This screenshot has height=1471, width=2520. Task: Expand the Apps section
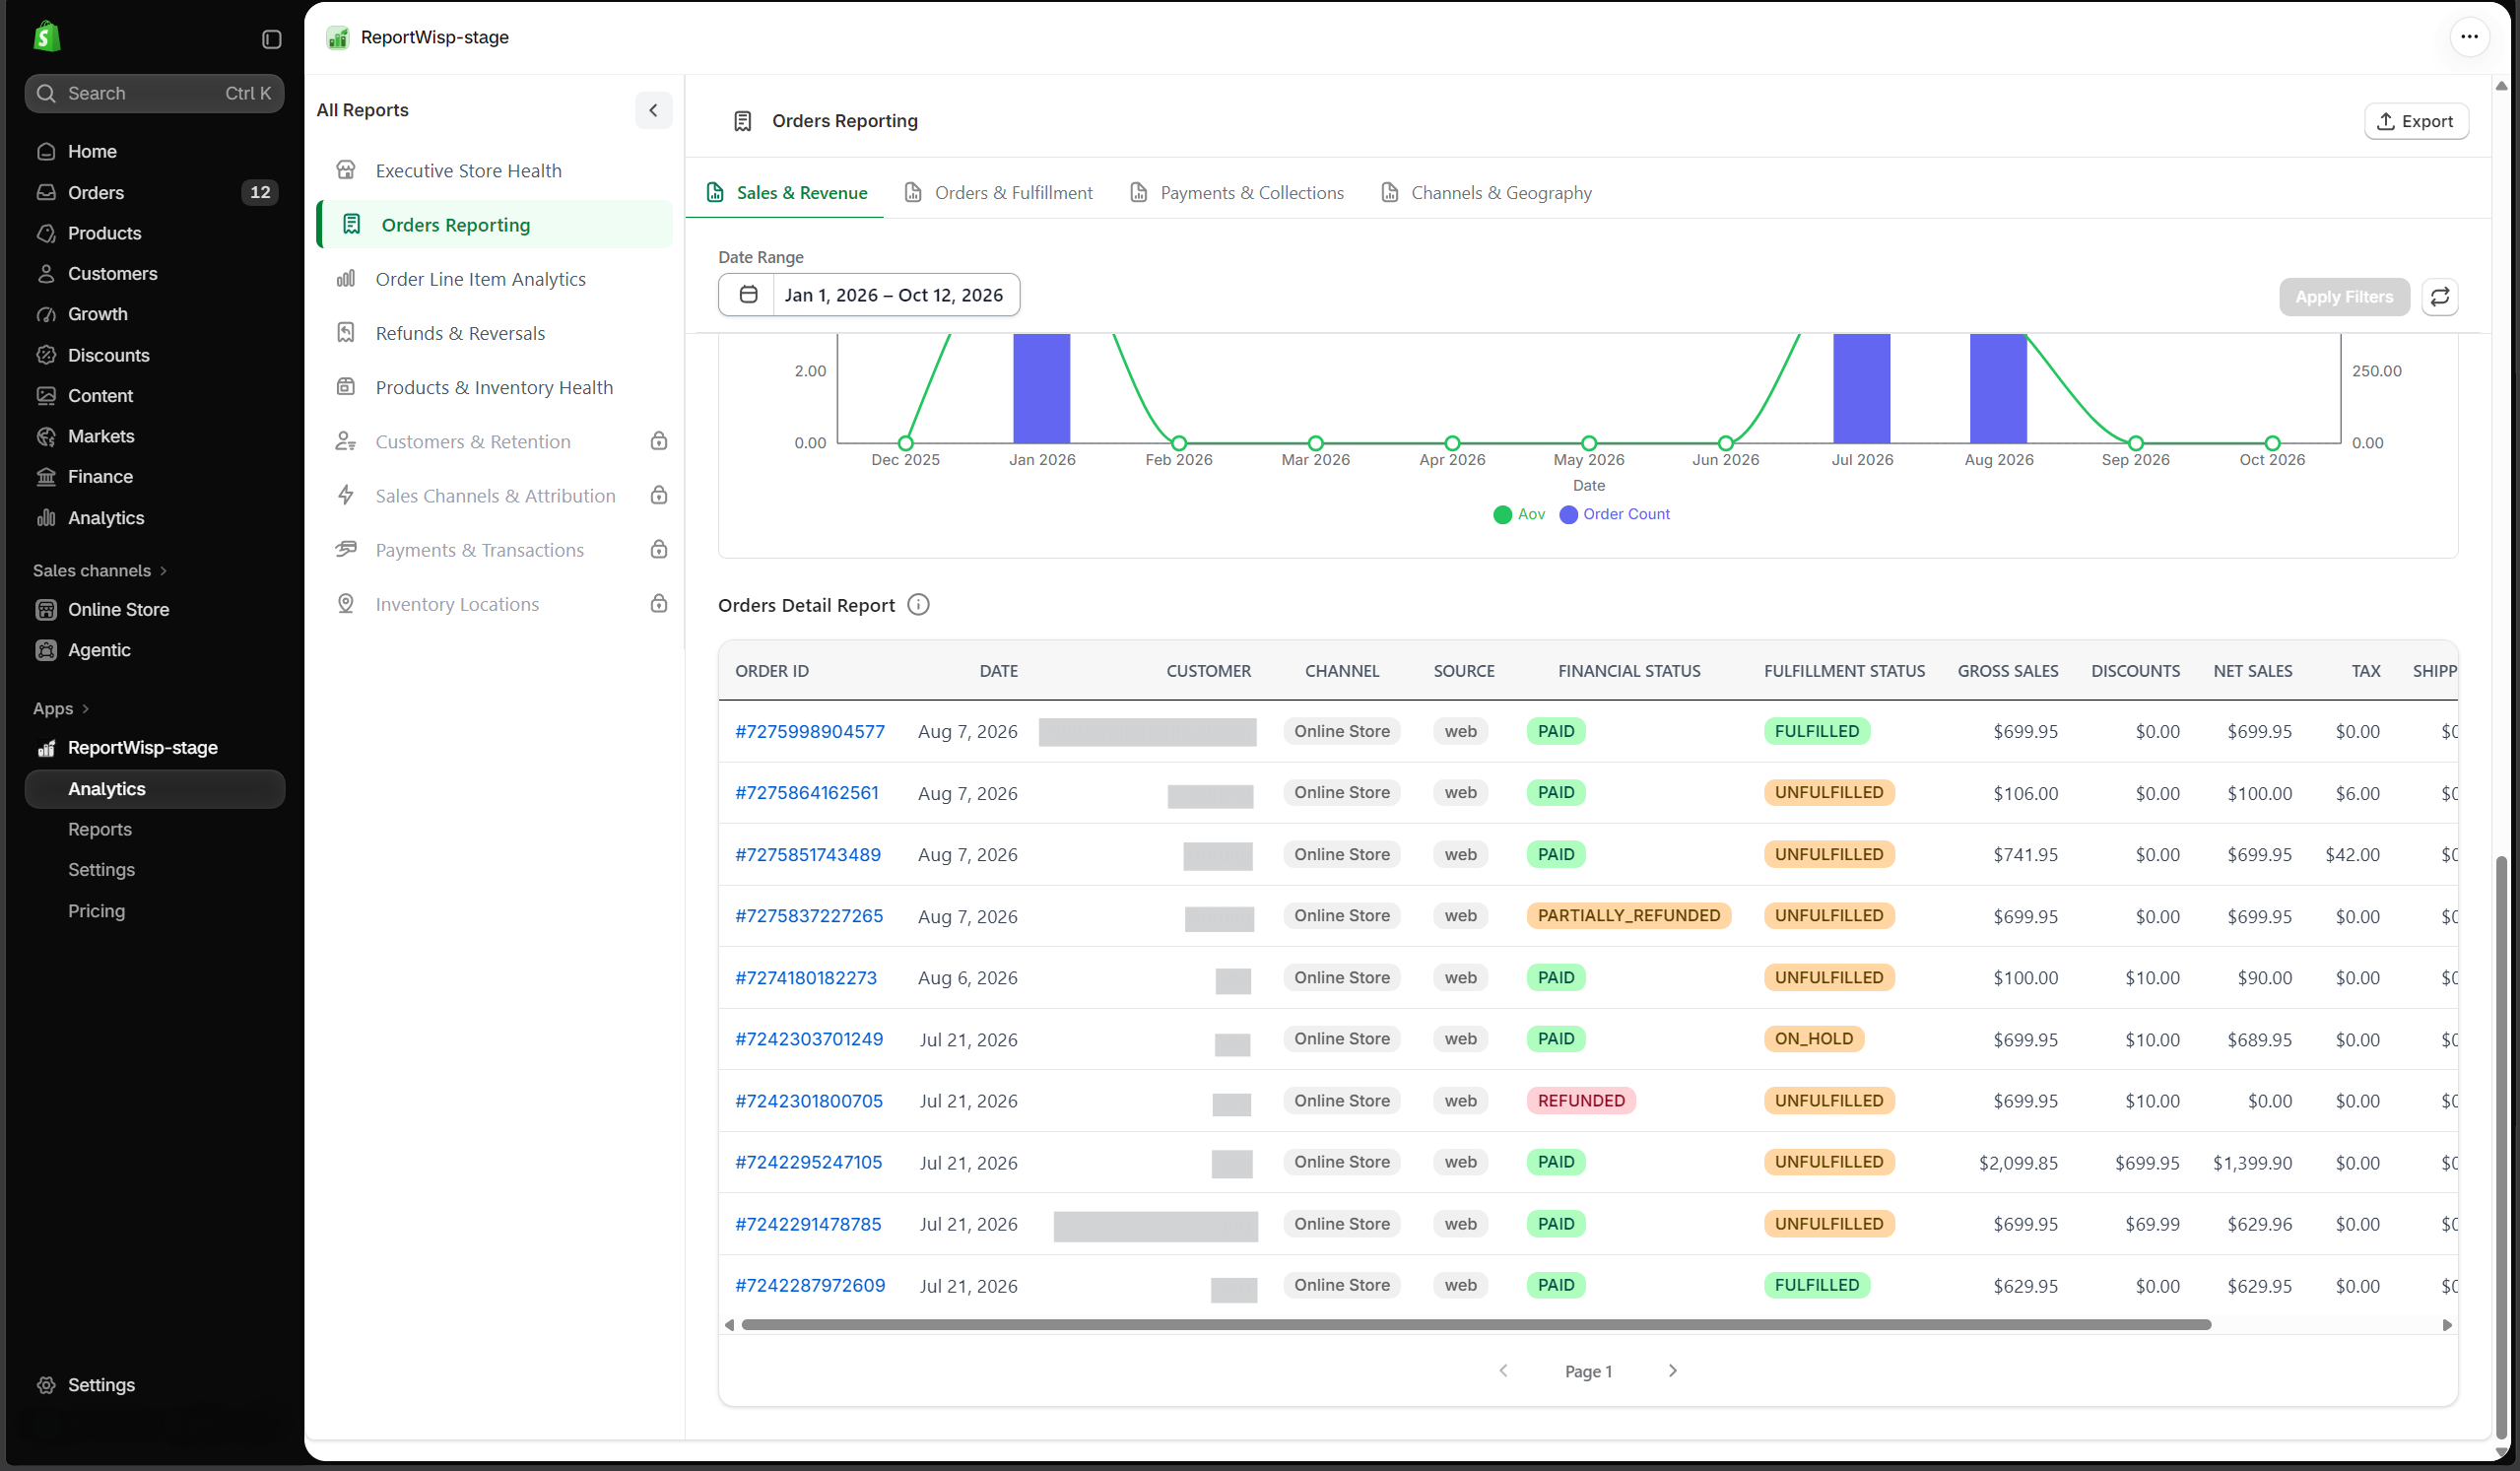(x=61, y=709)
